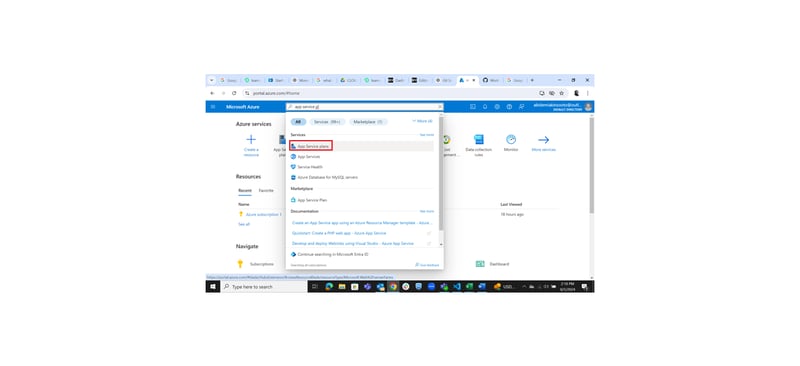This screenshot has width=800, height=366.
Task: Open a new browser tab
Action: [532, 80]
